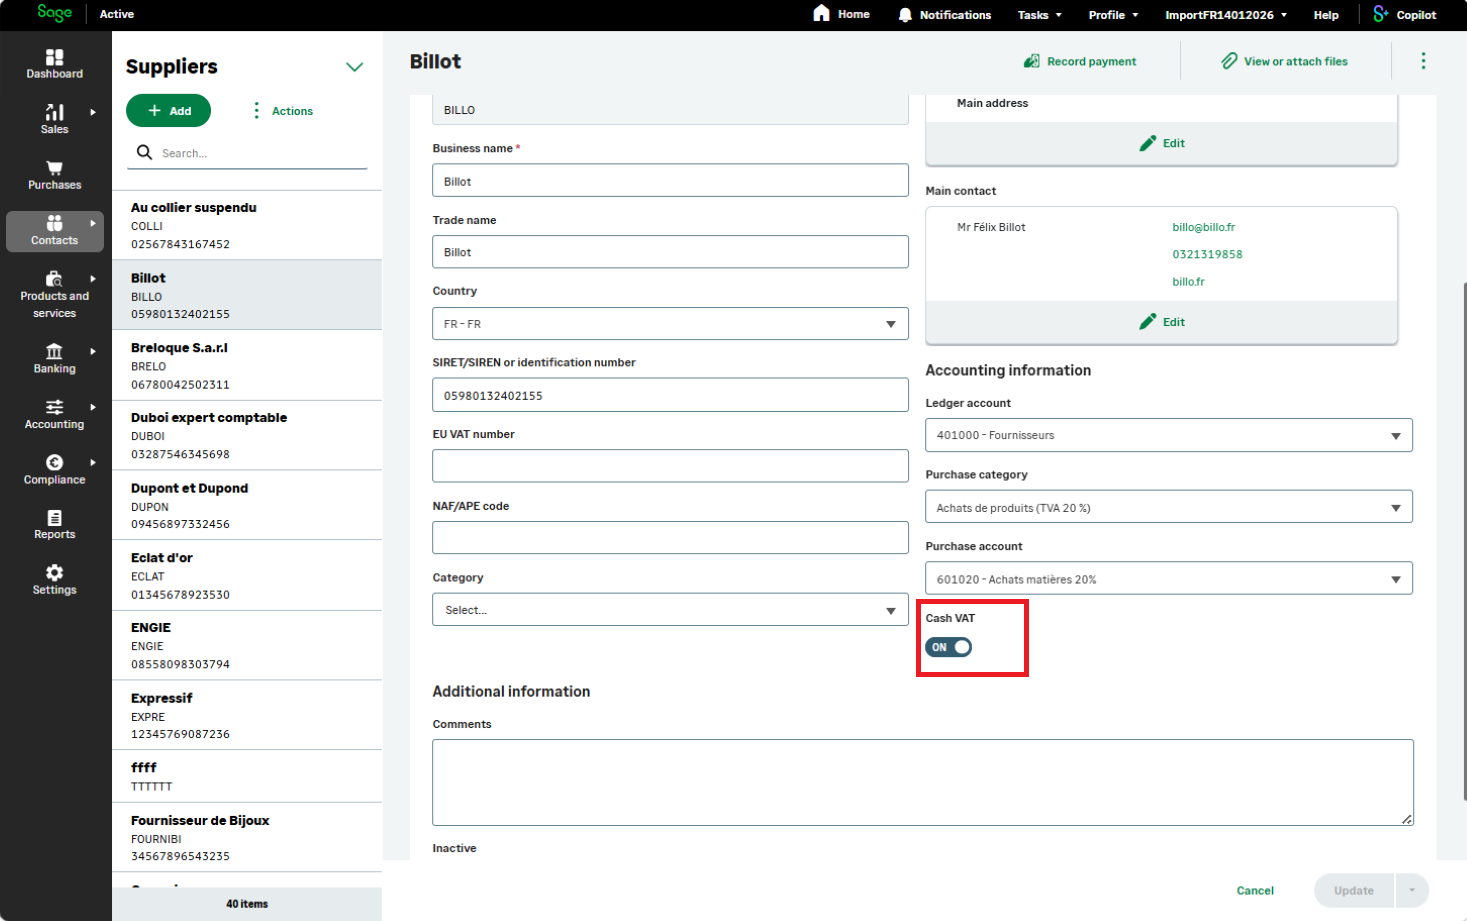The width and height of the screenshot is (1467, 921).
Task: Open the Purchase category dropdown
Action: (x=1169, y=507)
